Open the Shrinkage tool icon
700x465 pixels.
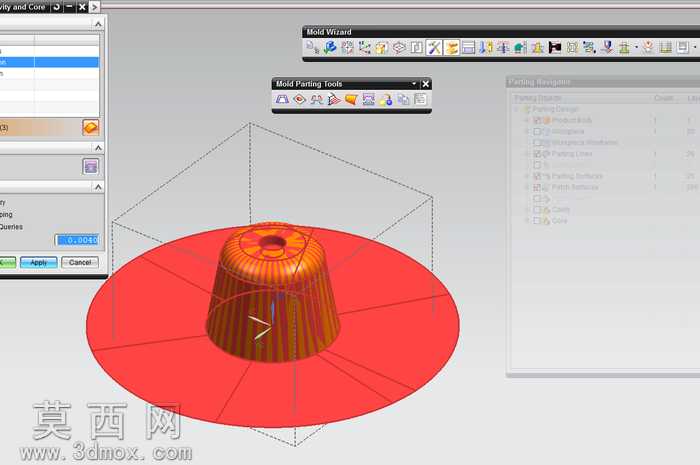pyautogui.click(x=381, y=47)
